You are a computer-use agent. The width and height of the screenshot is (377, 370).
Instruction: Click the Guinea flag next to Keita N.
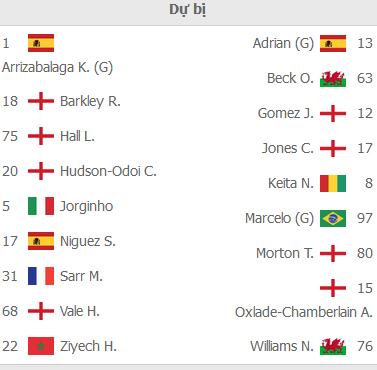333,183
